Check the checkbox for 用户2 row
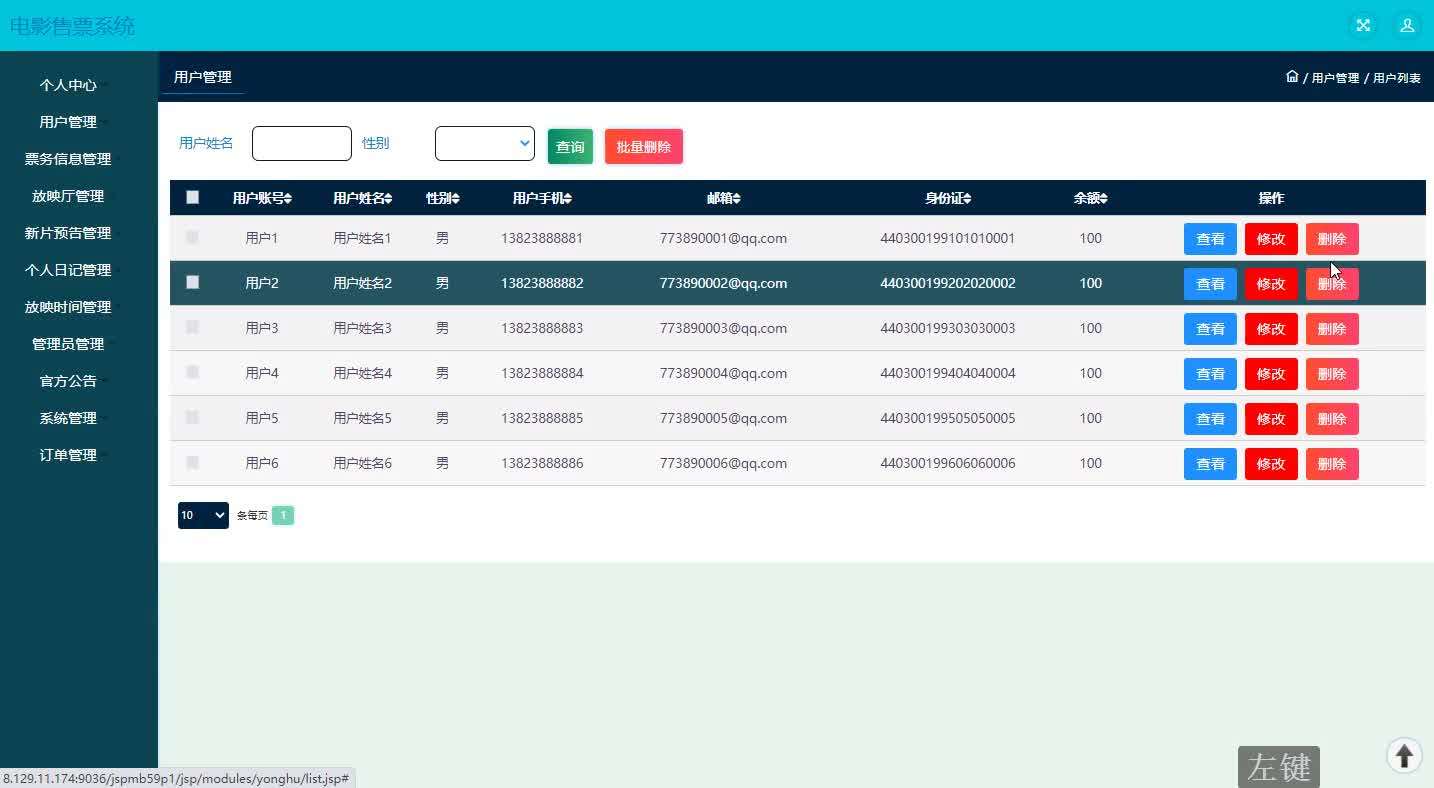Screen dimensions: 1434x788 [193, 283]
